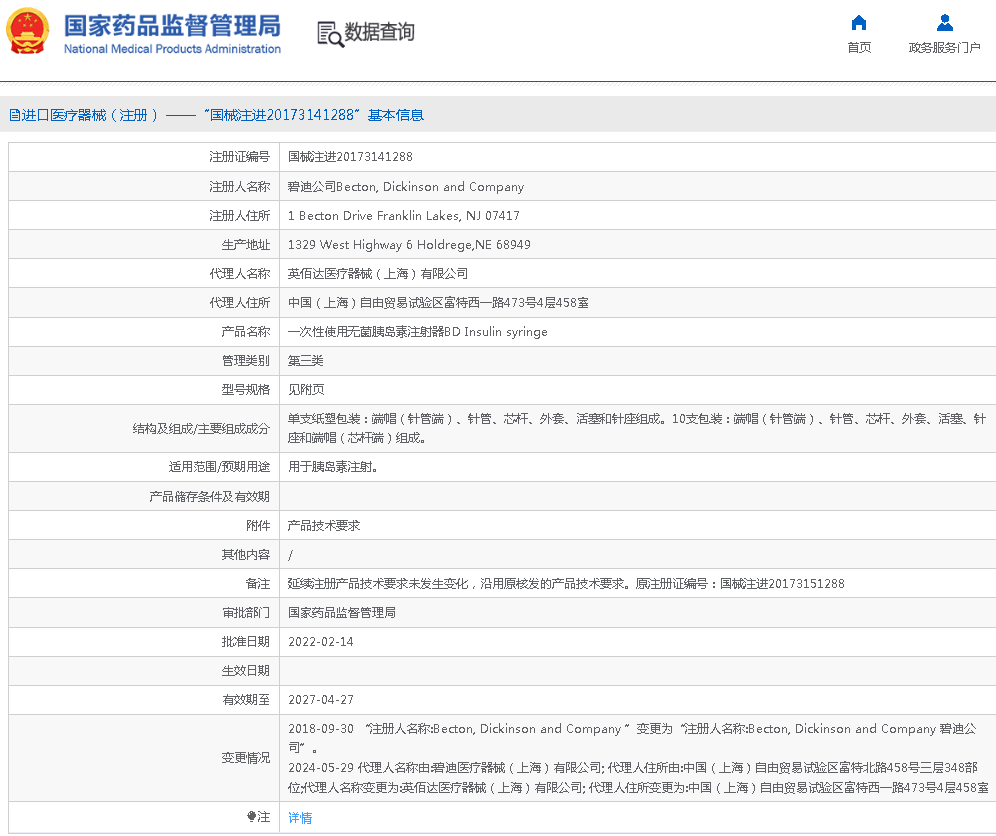Click the 见附页 model specification value
The width and height of the screenshot is (996, 836).
306,390
